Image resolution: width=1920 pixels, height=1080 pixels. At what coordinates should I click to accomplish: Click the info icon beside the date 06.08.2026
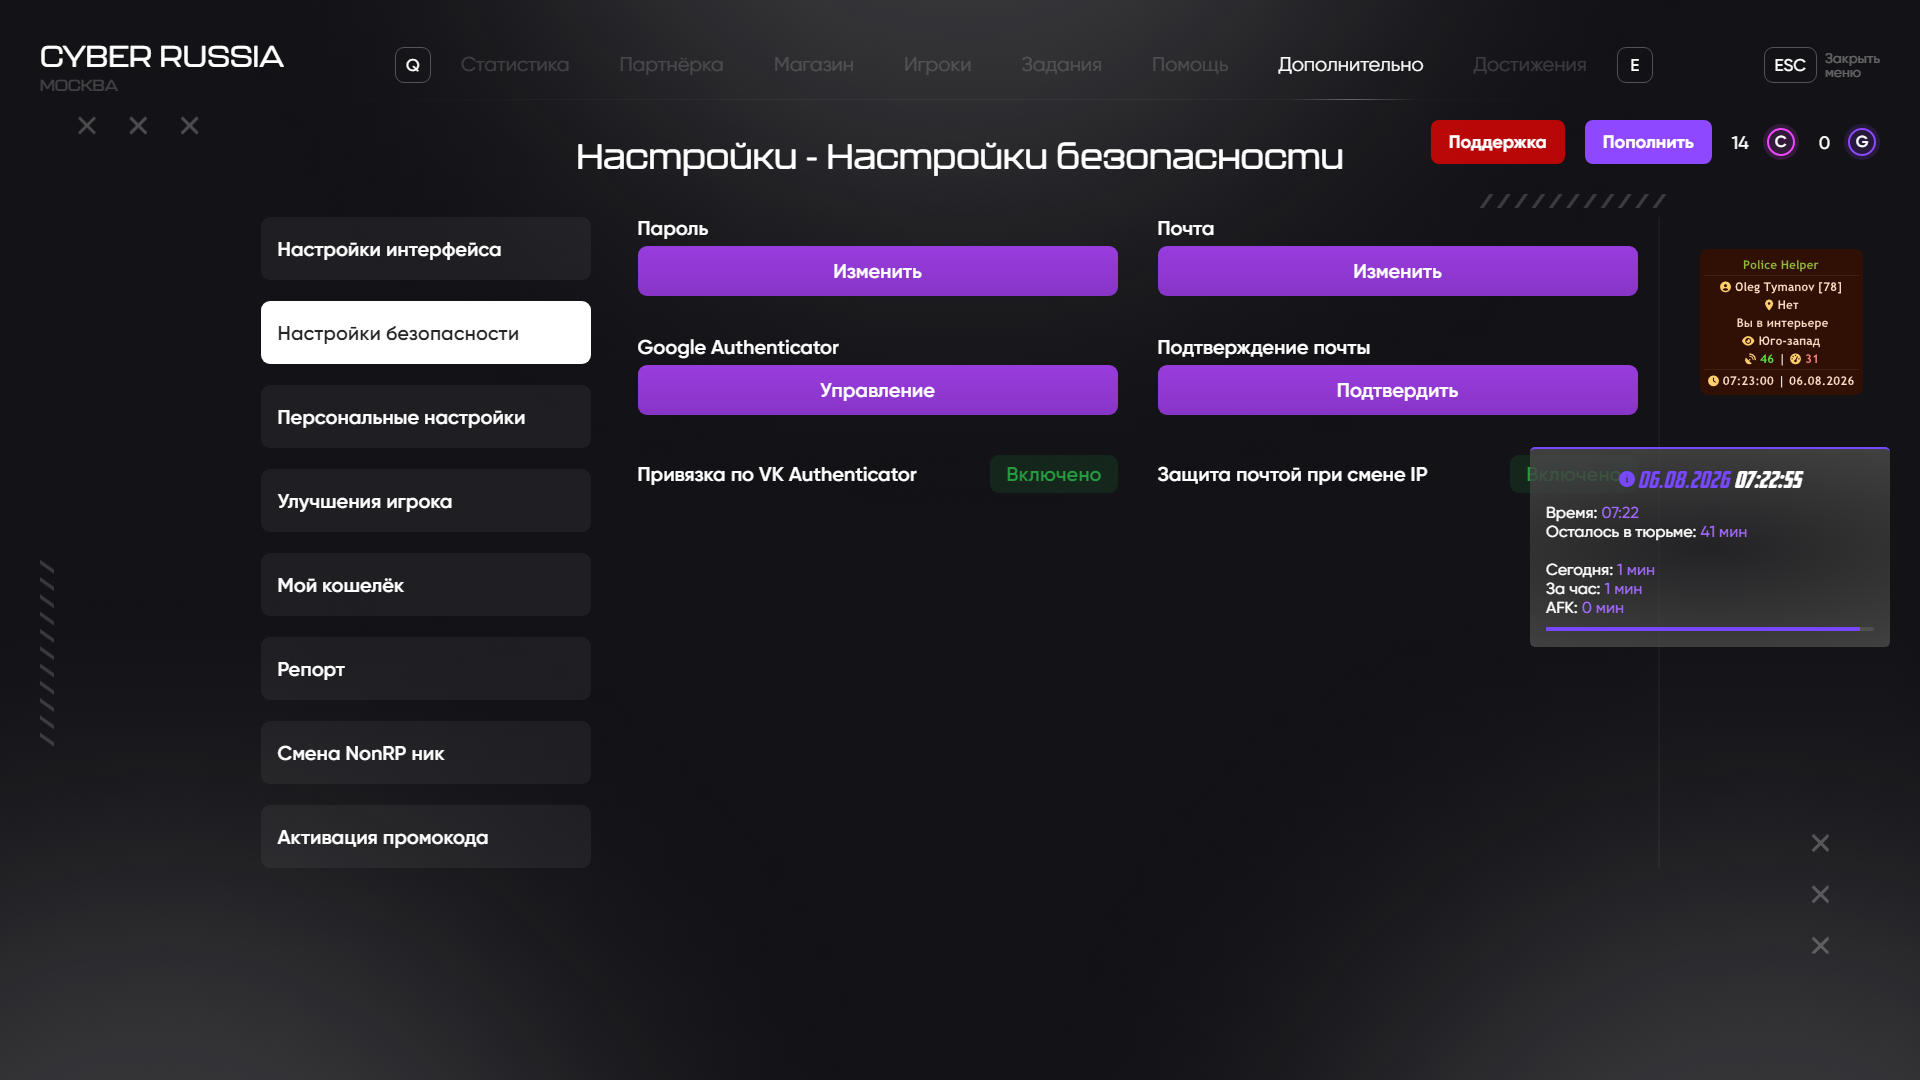(1627, 479)
